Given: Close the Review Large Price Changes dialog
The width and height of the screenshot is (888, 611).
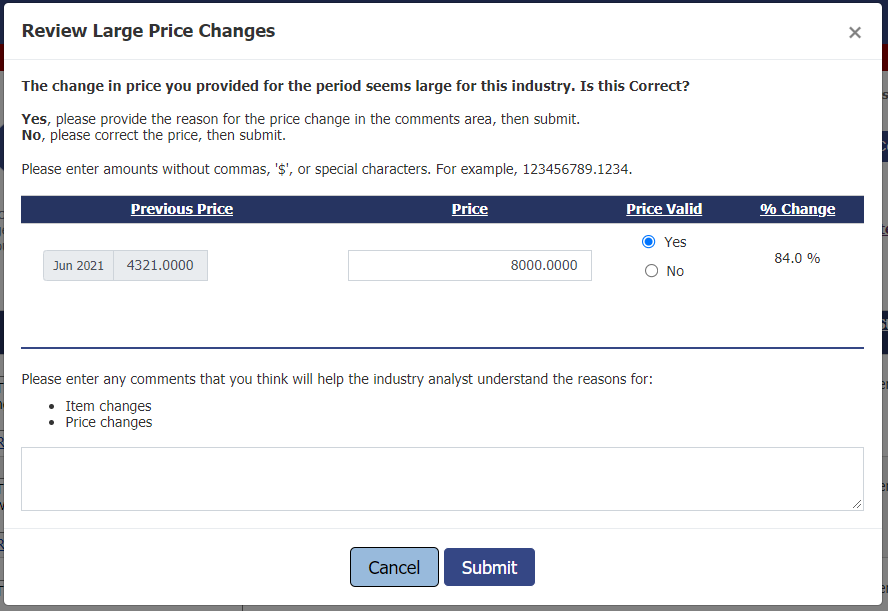Looking at the screenshot, I should pos(854,33).
